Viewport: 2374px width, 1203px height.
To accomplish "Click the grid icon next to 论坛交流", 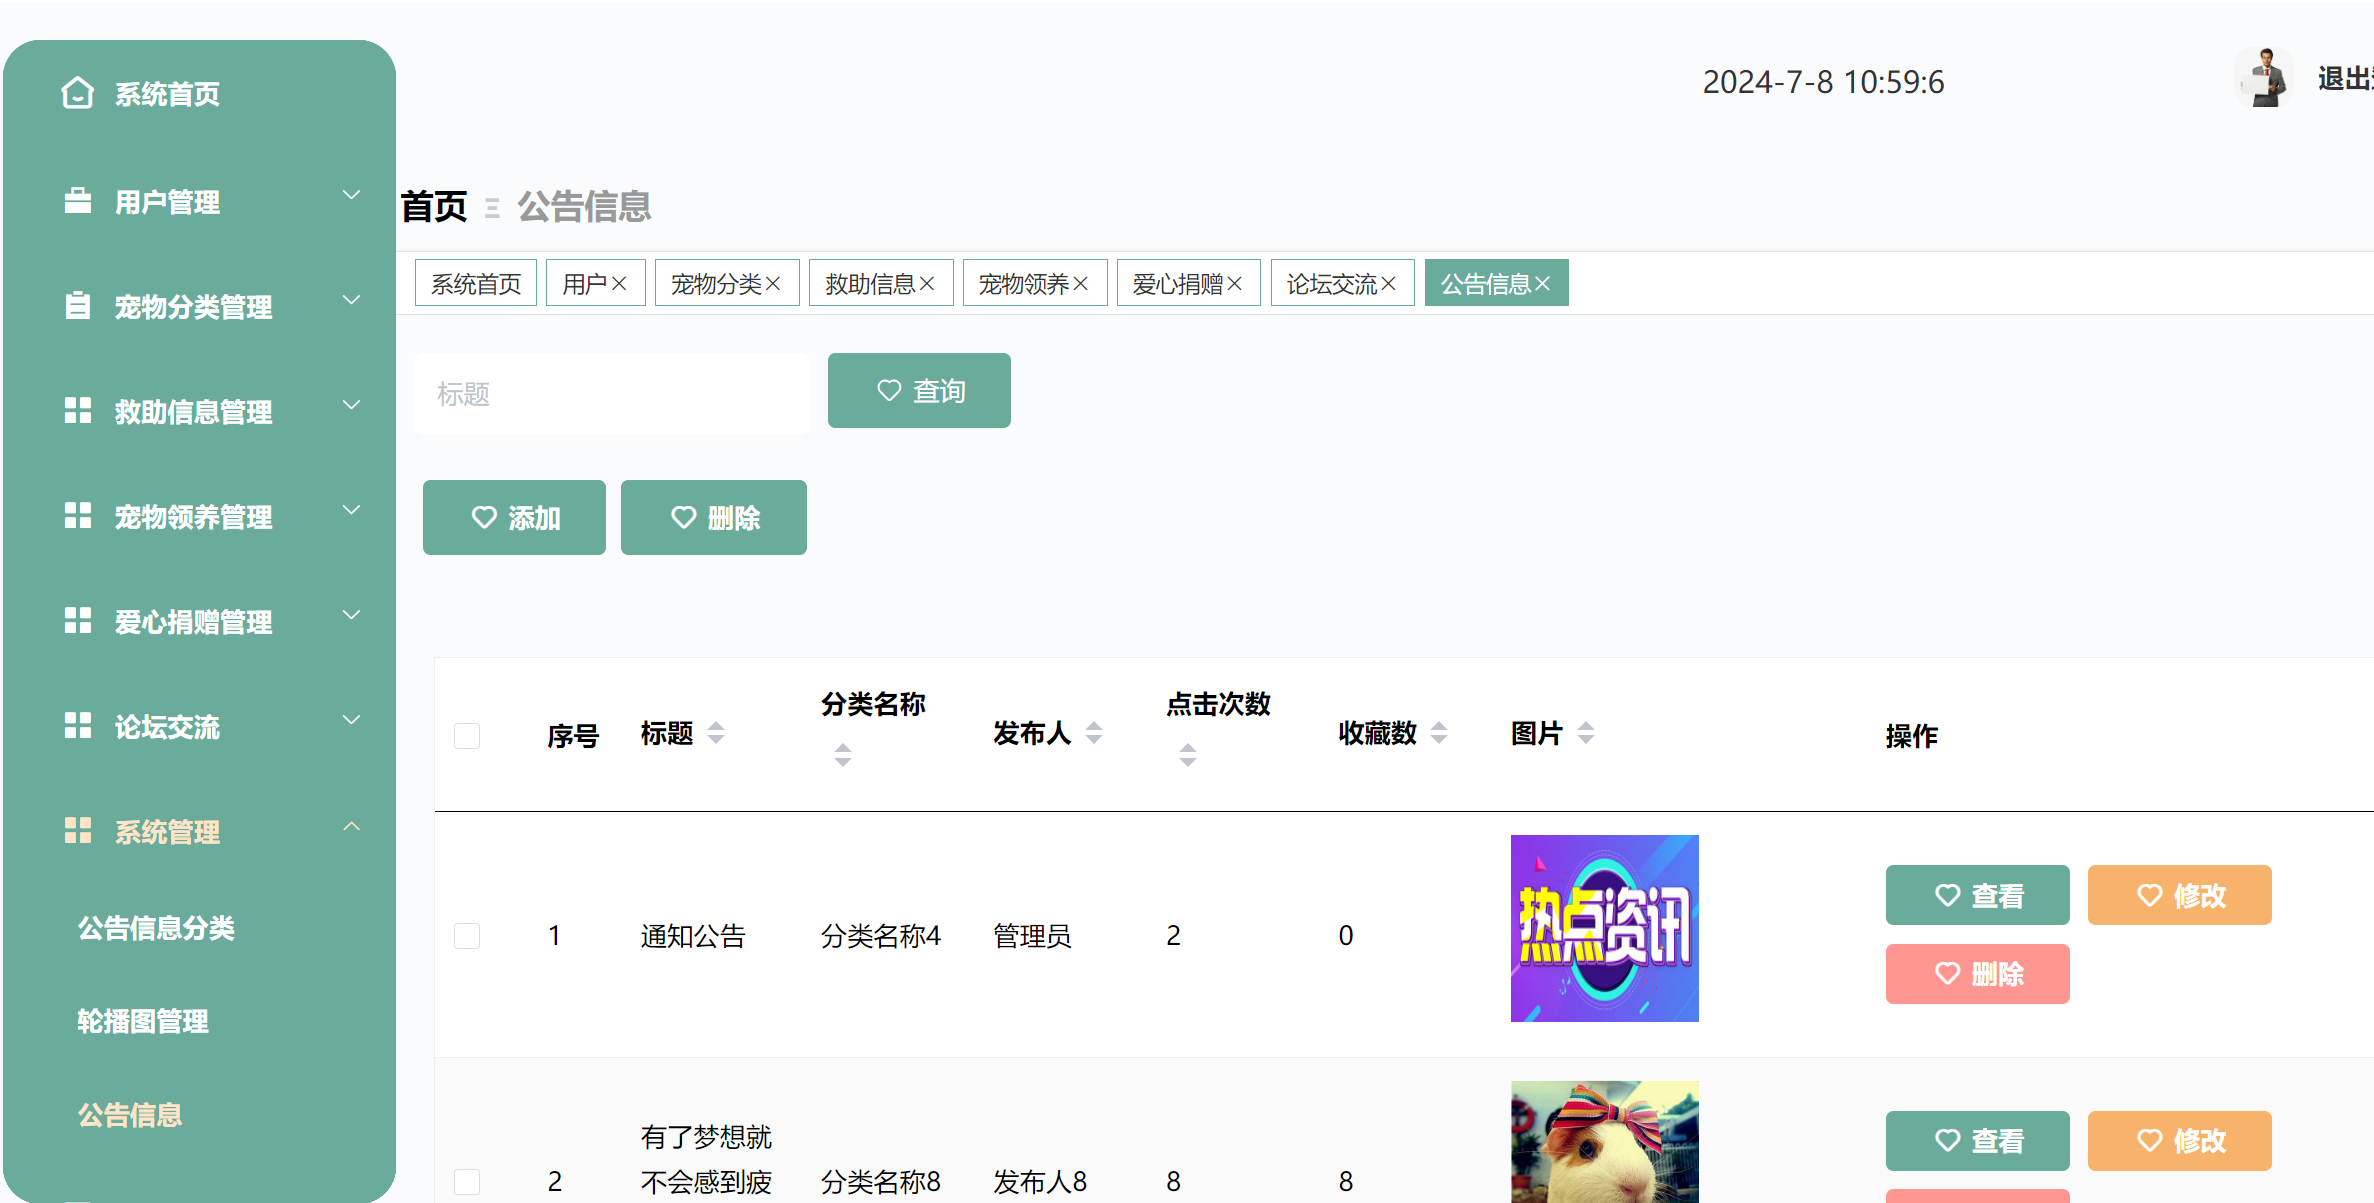I will click(x=77, y=725).
